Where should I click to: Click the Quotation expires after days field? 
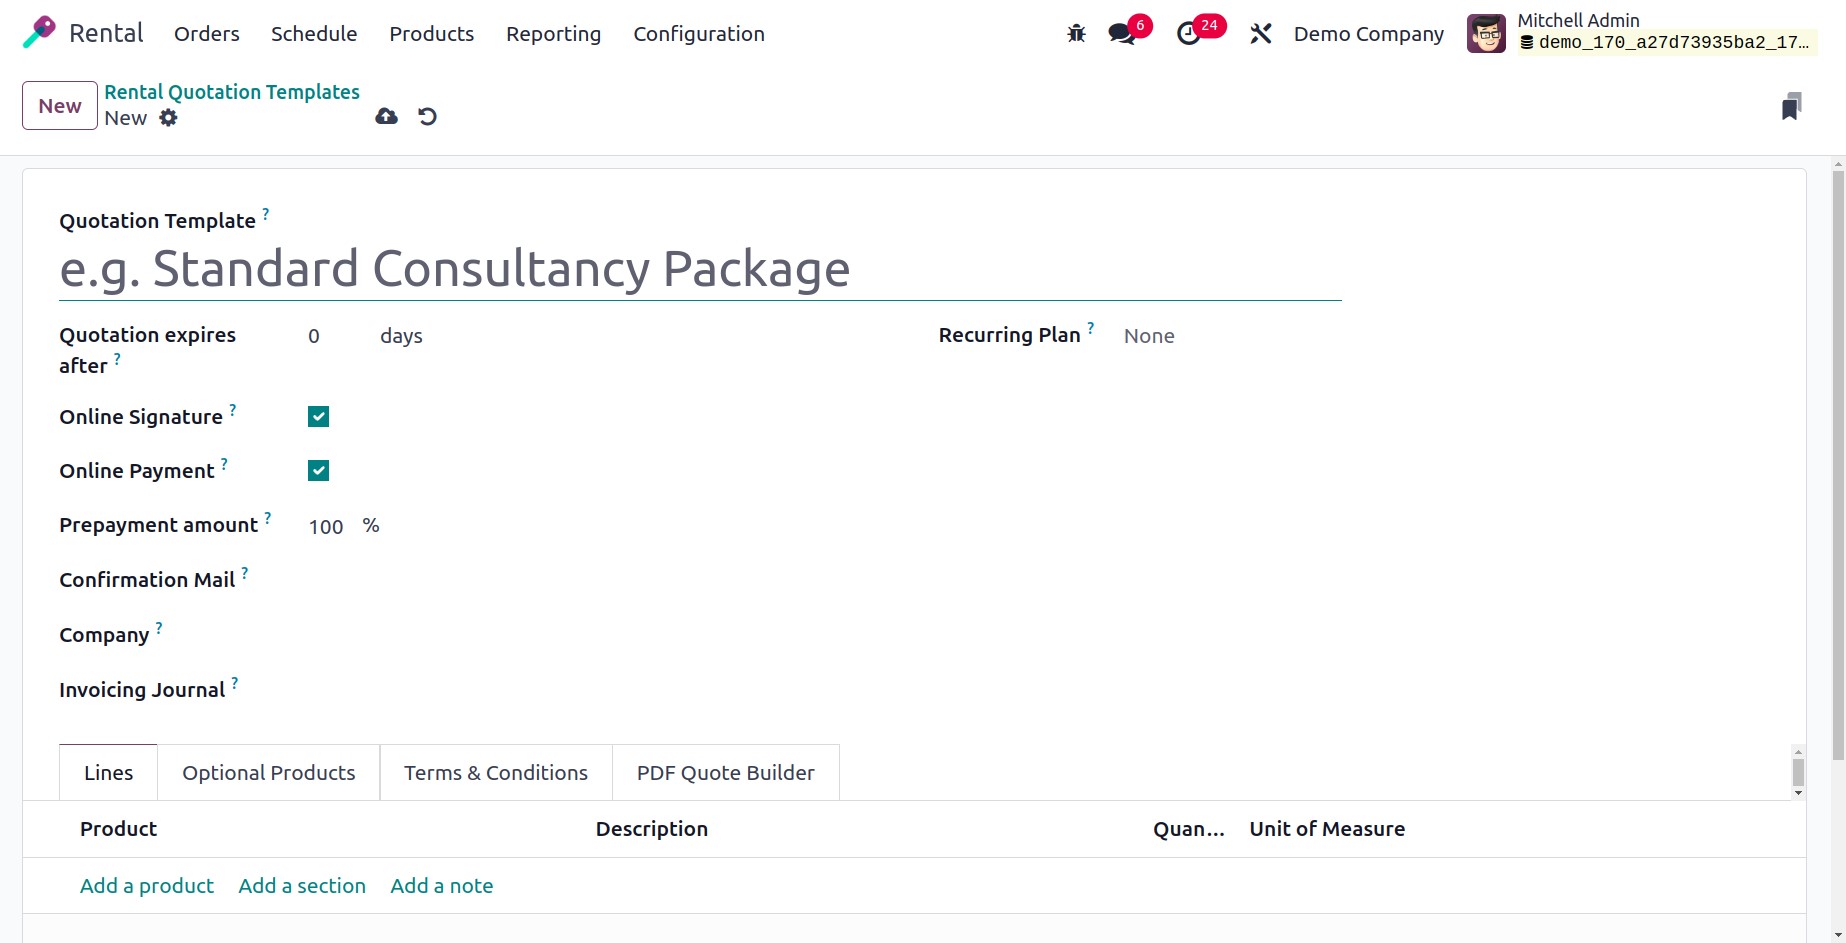(x=336, y=336)
